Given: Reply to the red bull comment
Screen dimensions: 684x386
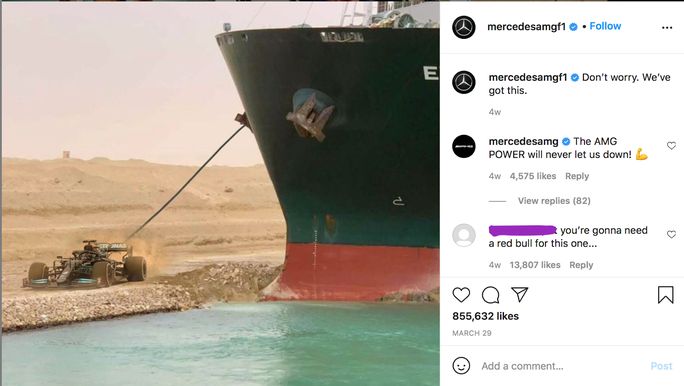Looking at the screenshot, I should point(581,265).
